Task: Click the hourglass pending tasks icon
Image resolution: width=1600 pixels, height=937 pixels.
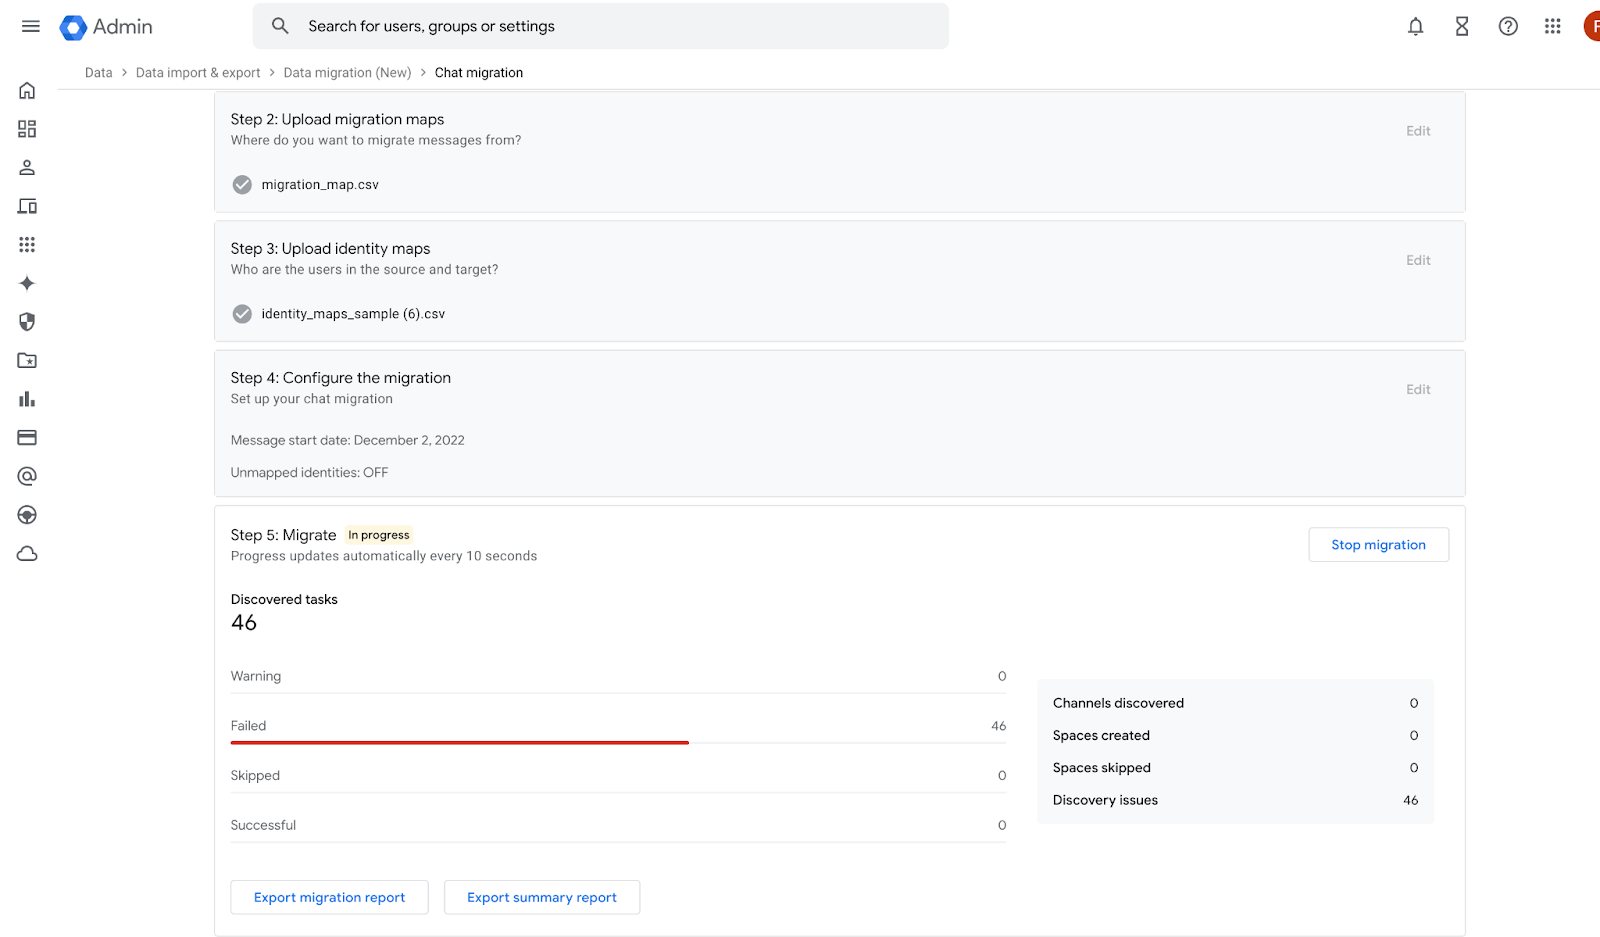Action: (1461, 26)
